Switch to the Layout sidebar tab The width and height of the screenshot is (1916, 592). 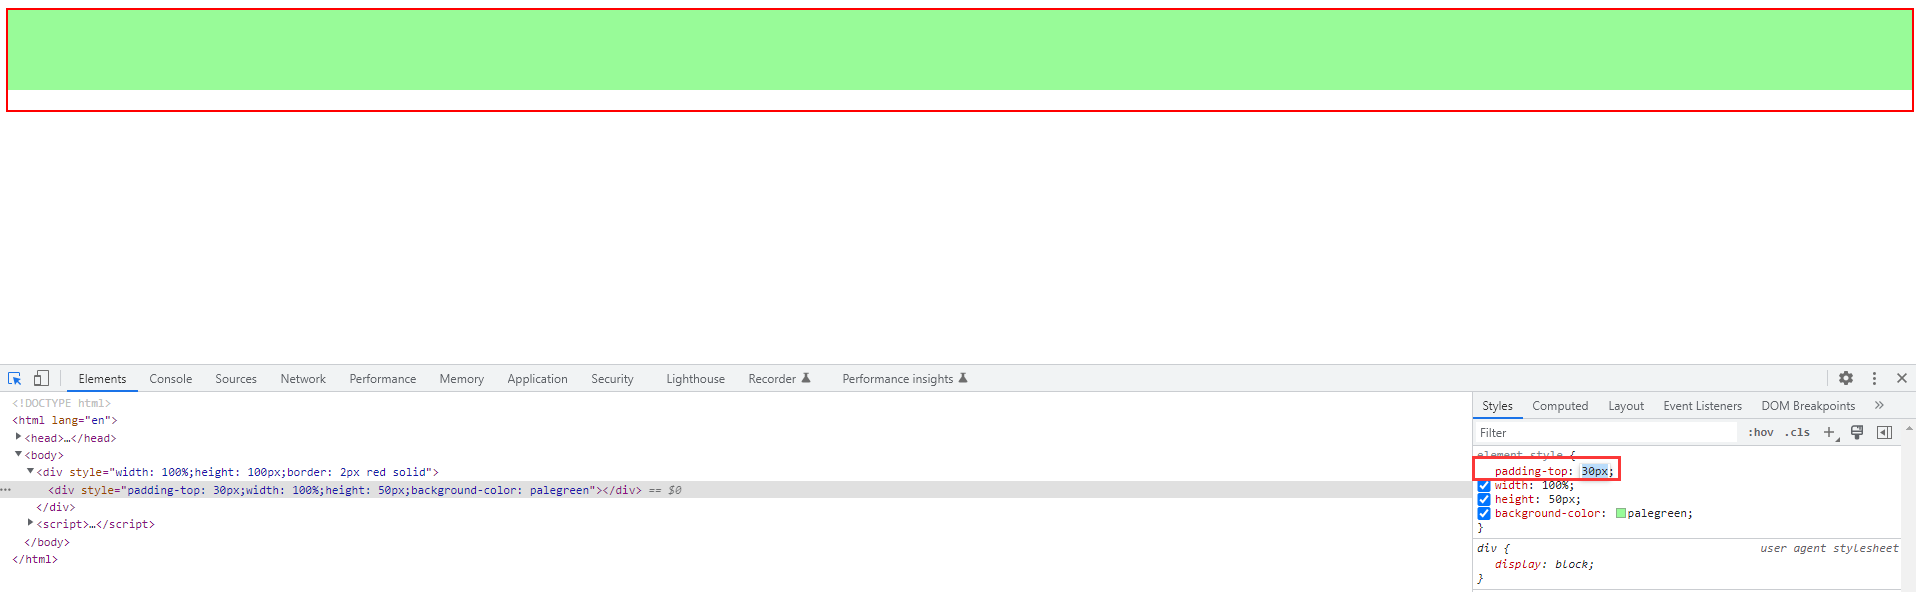1626,406
